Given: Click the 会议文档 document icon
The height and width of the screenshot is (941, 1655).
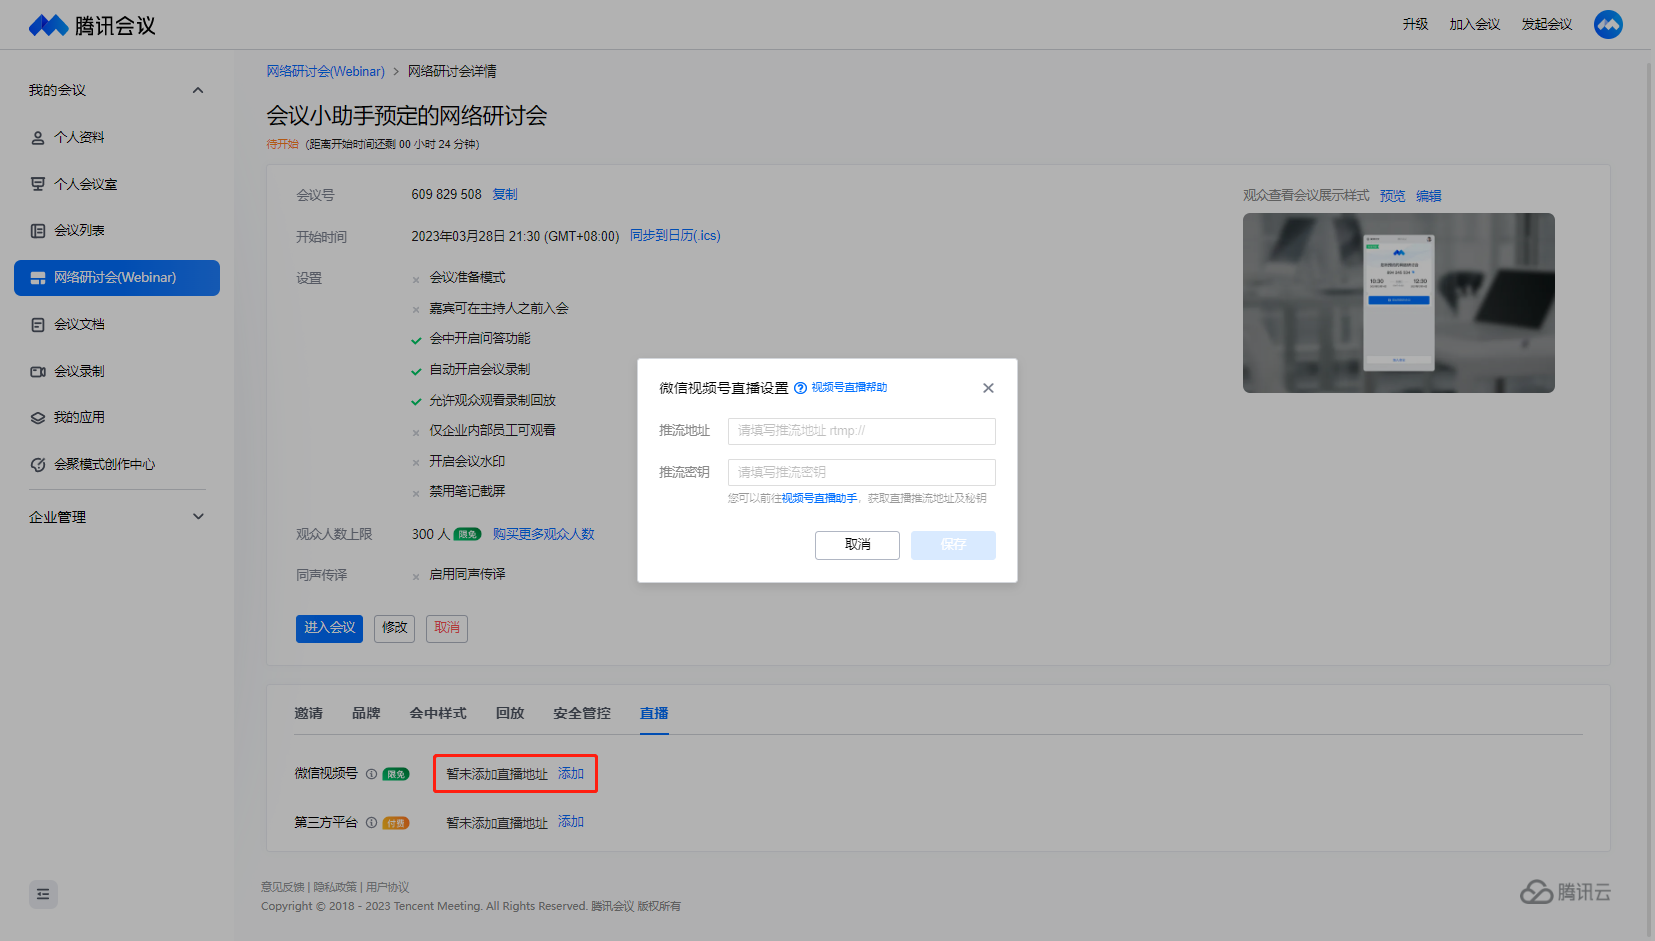Looking at the screenshot, I should (38, 325).
